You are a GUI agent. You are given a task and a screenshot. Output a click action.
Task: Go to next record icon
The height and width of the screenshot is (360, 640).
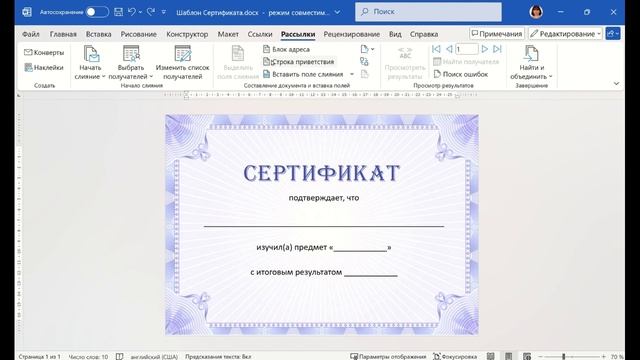pyautogui.click(x=484, y=49)
